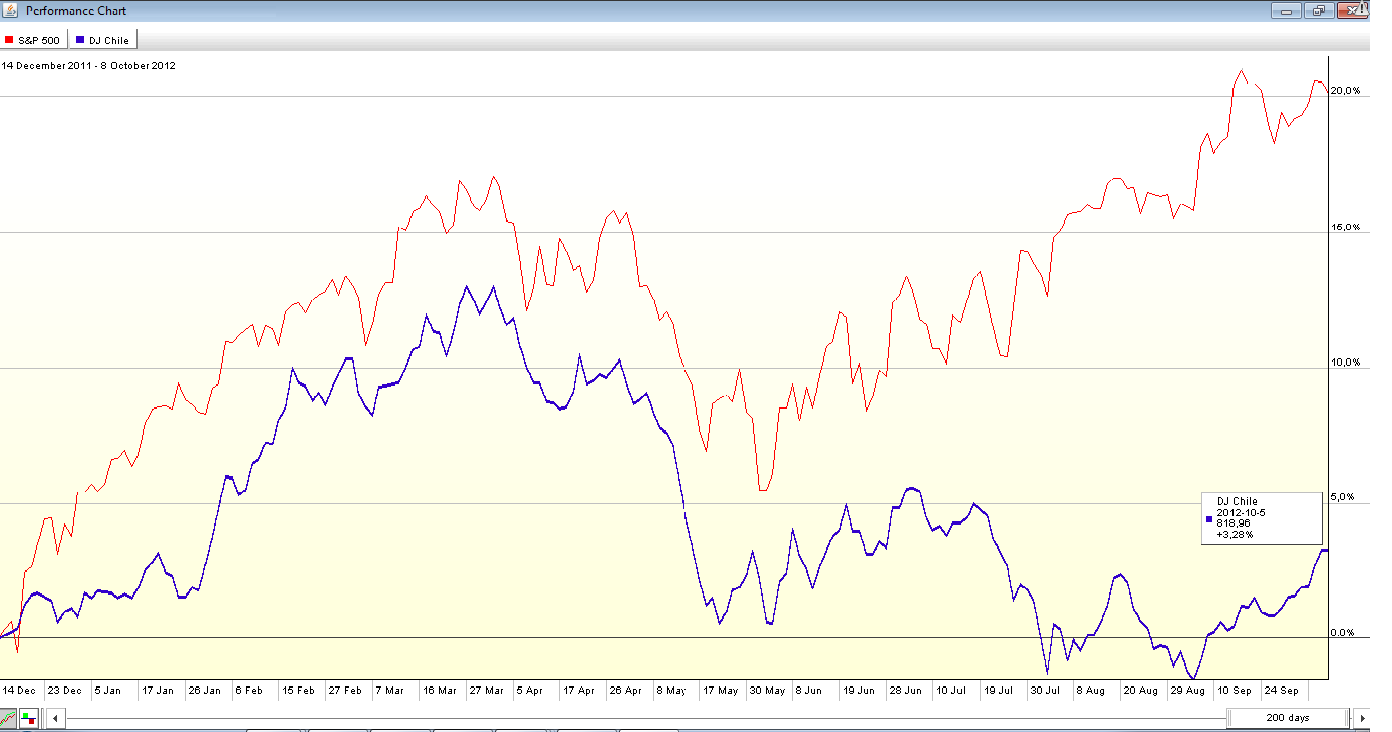Click the '8 Aug' date label
The height and width of the screenshot is (732, 1392).
tap(1091, 690)
